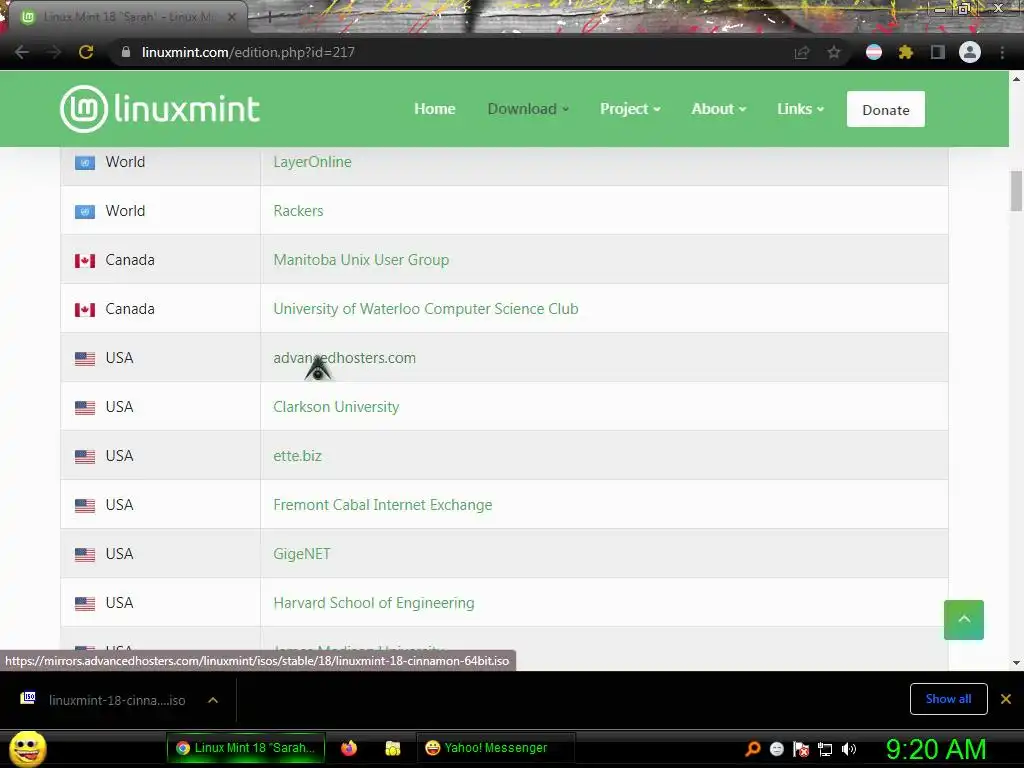Click the flag with red X tray icon
Viewport: 1024px width, 768px height.
(x=801, y=749)
